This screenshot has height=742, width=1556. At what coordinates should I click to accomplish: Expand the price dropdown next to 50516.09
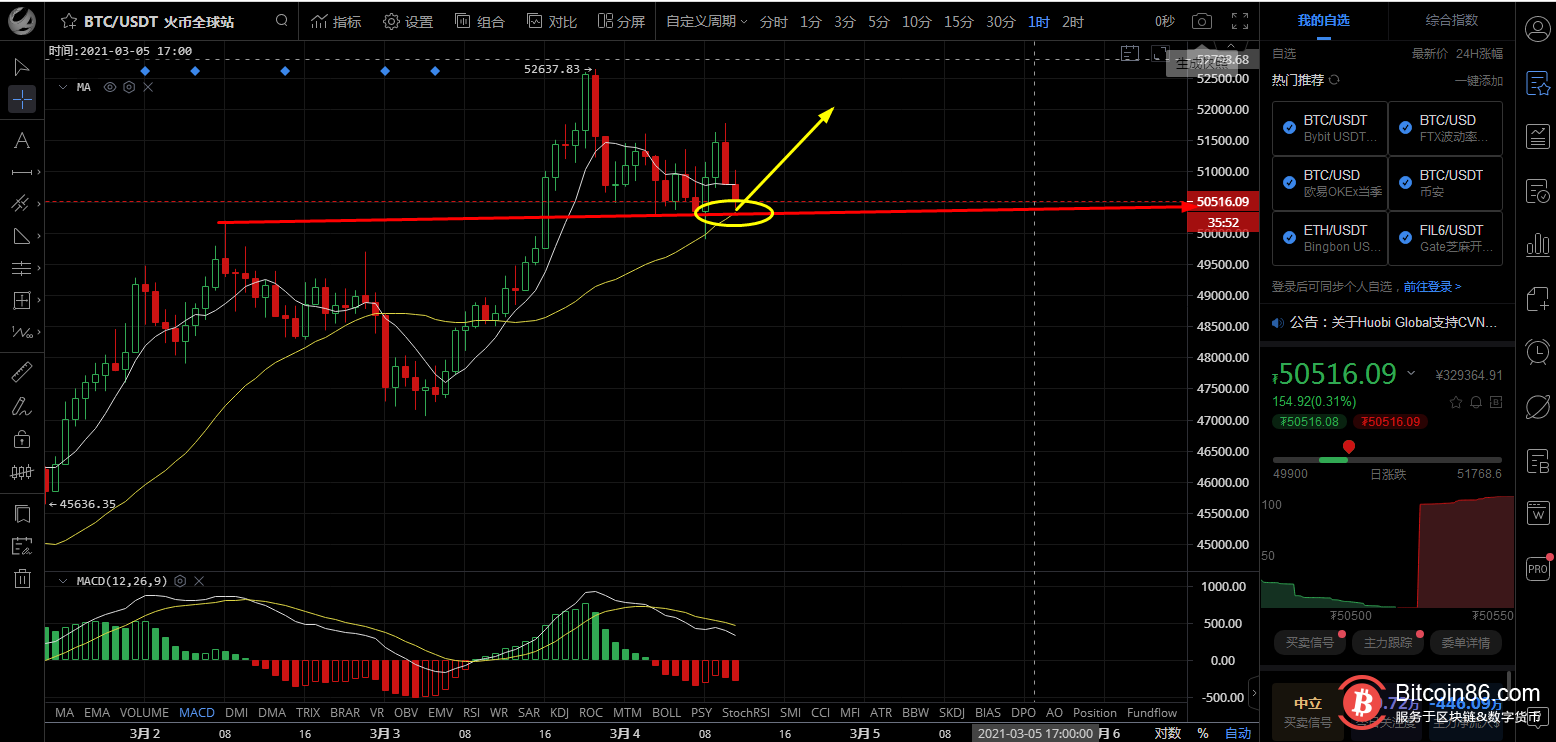[x=1411, y=374]
